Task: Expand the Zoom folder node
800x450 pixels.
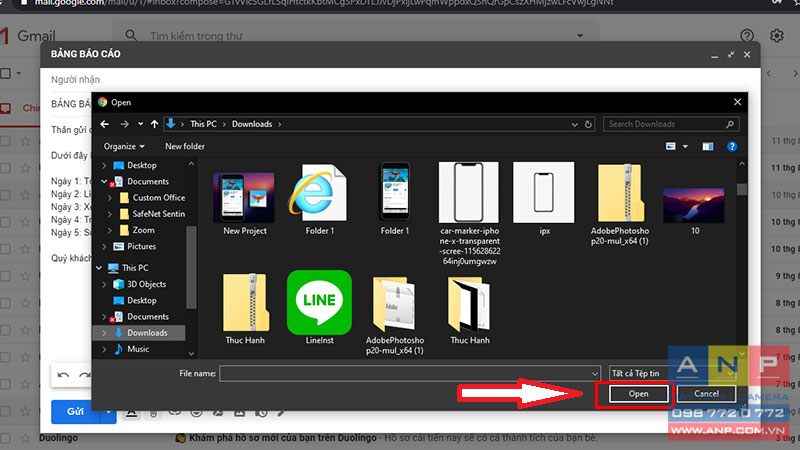Action: 110,230
